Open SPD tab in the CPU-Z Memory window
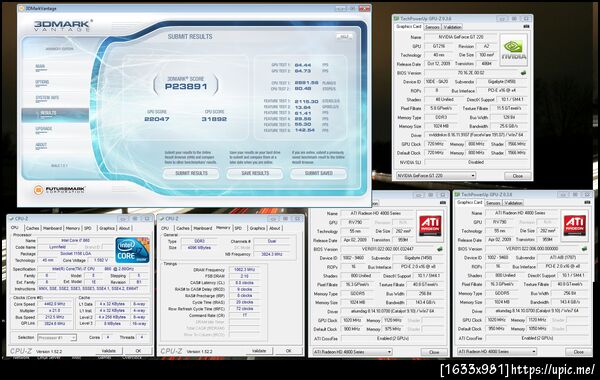Viewport: 600px width, 380px height. pyautogui.click(x=238, y=228)
